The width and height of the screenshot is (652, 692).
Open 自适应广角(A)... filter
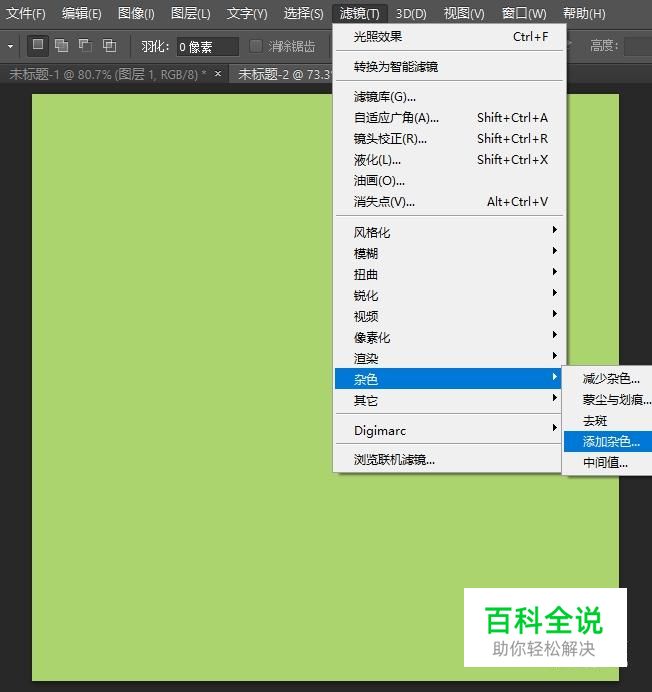pyautogui.click(x=448, y=118)
